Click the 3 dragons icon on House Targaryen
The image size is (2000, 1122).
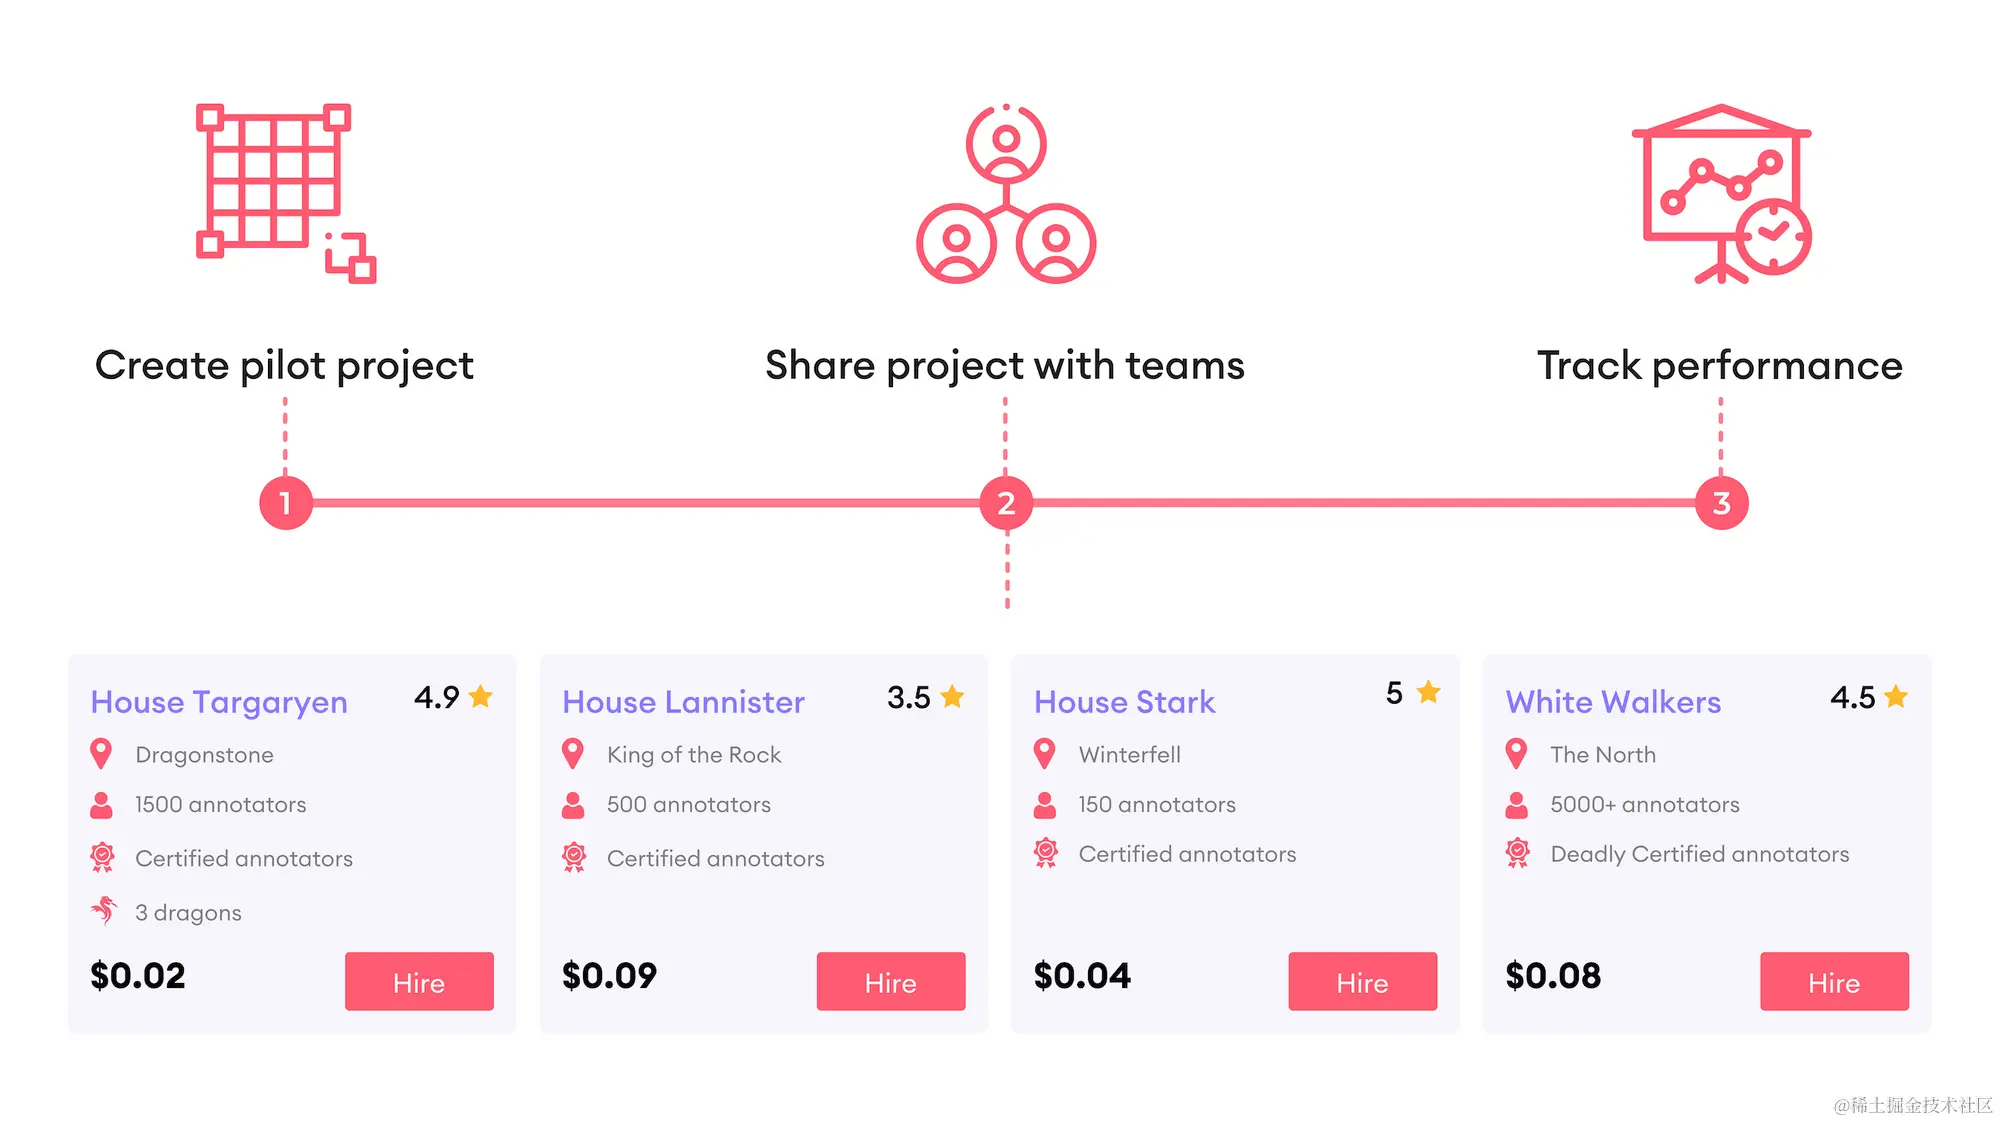pyautogui.click(x=103, y=911)
